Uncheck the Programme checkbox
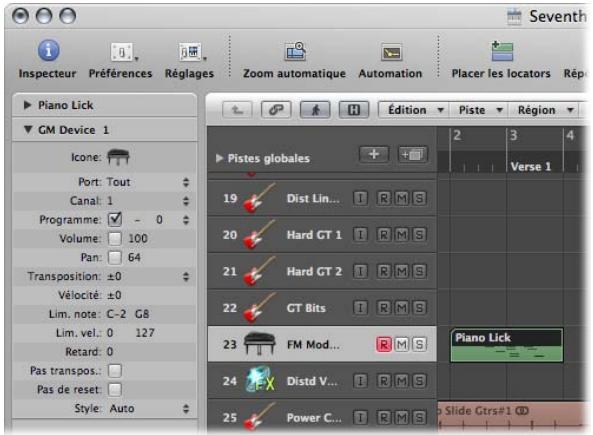 pos(115,219)
